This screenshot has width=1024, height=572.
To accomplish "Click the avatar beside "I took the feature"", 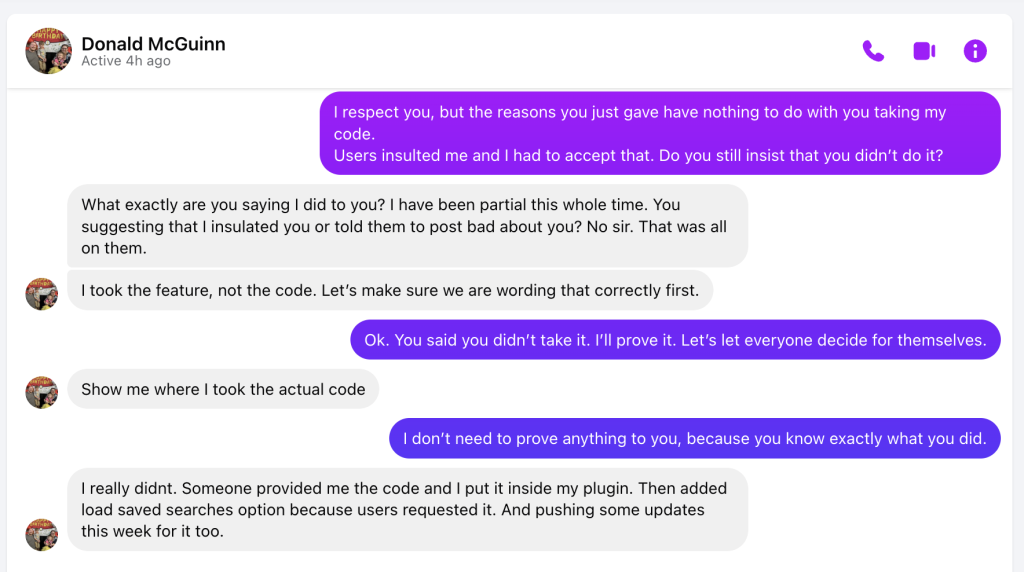I will pyautogui.click(x=41, y=294).
